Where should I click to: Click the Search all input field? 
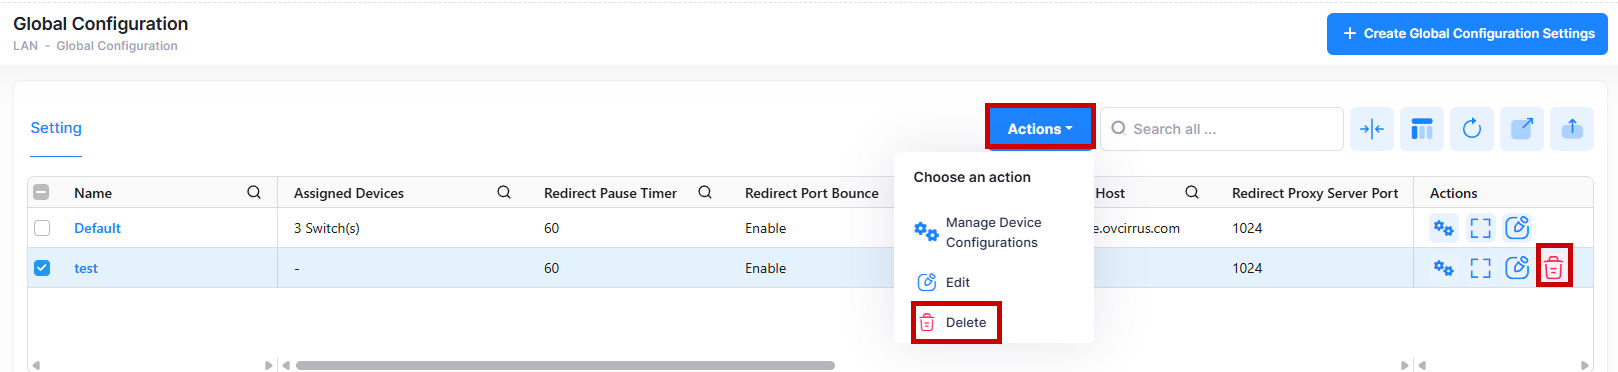tap(1222, 129)
